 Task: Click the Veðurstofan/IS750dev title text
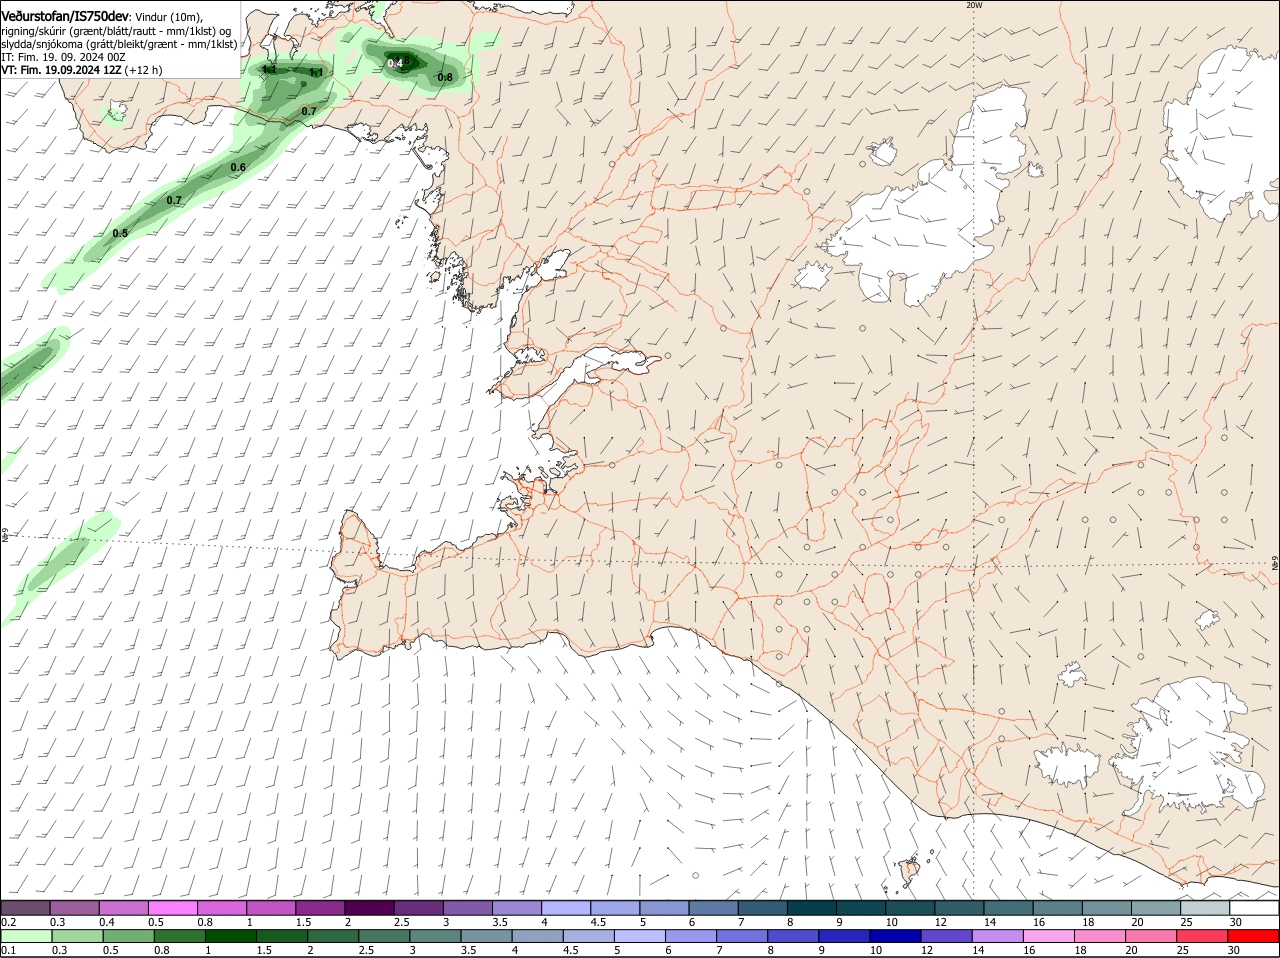pos(64,17)
